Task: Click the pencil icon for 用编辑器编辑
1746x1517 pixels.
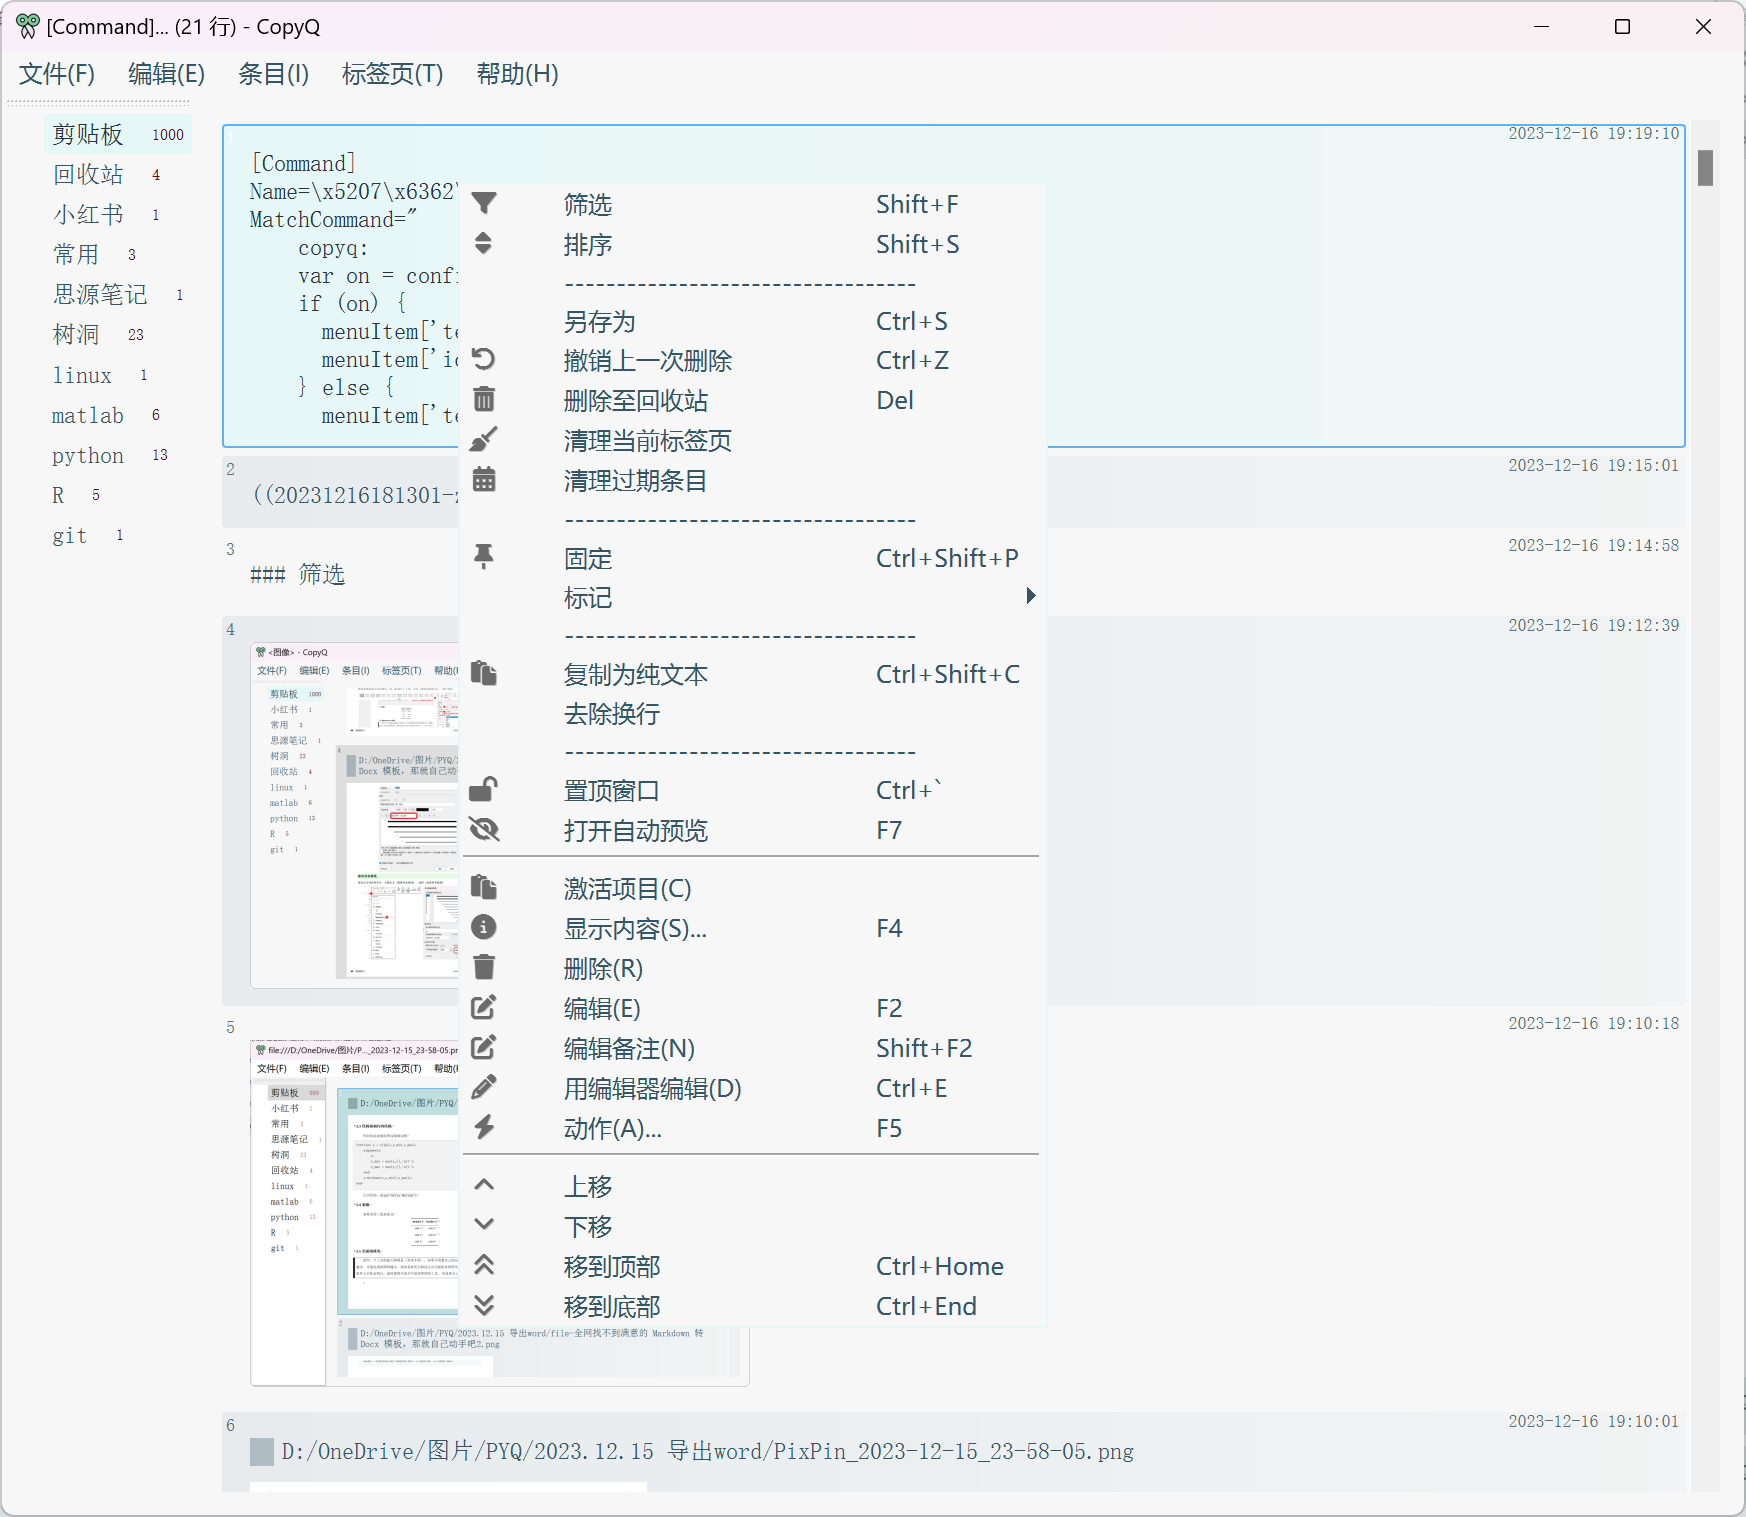Action: 484,1087
